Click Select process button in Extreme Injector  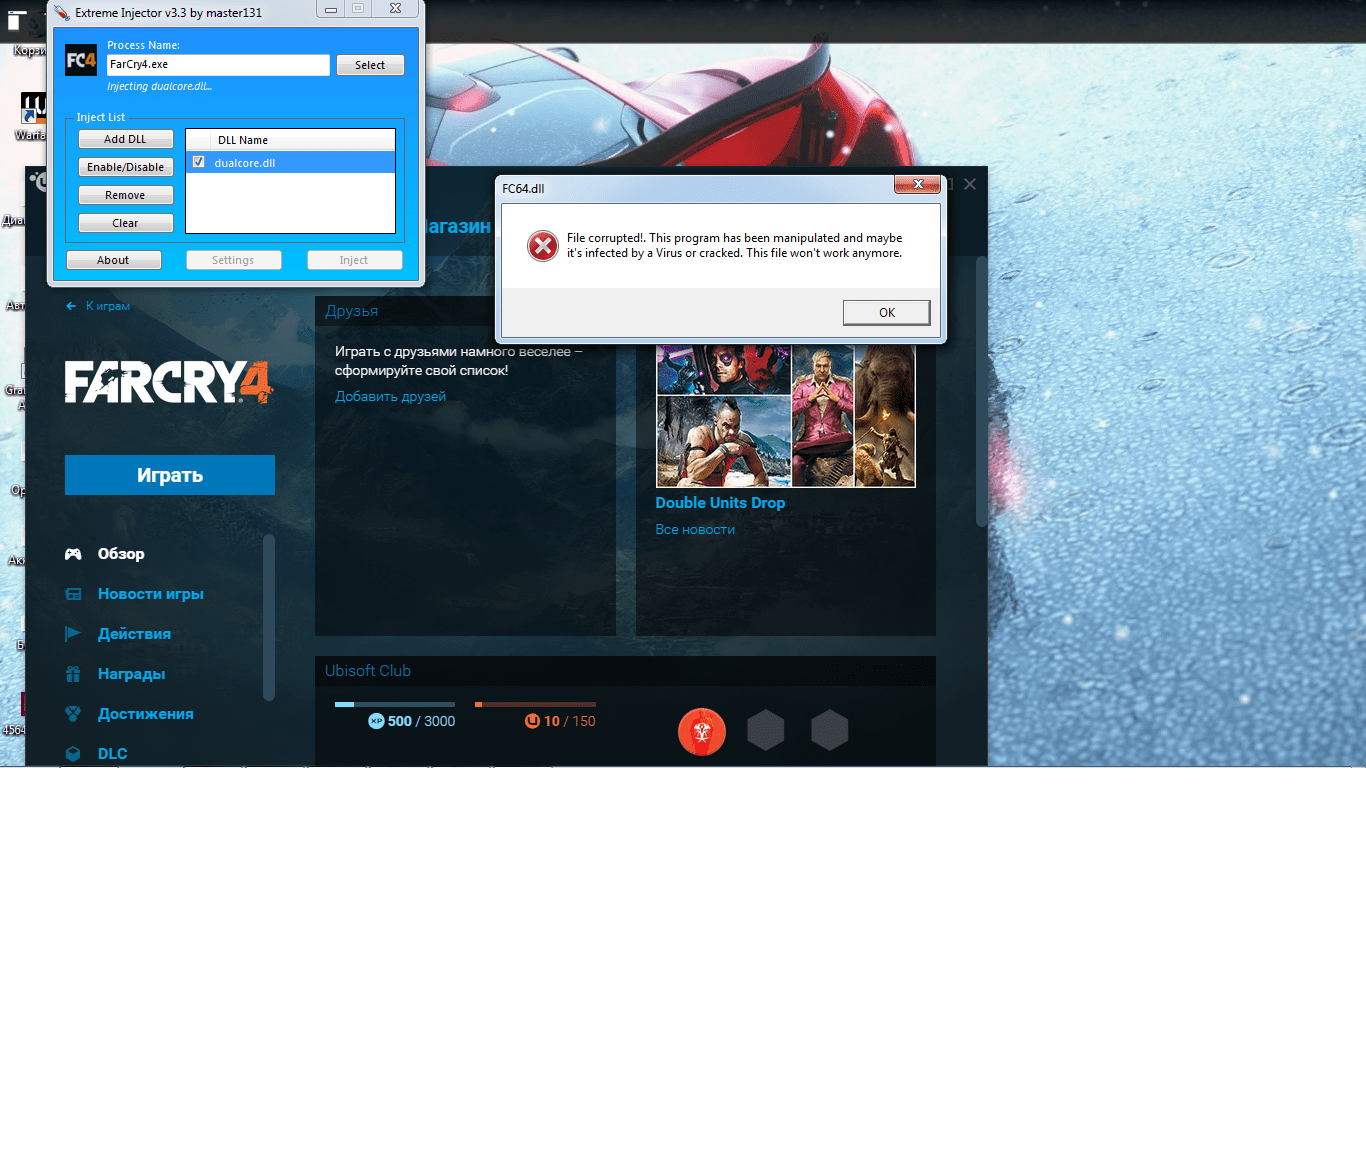coord(370,65)
